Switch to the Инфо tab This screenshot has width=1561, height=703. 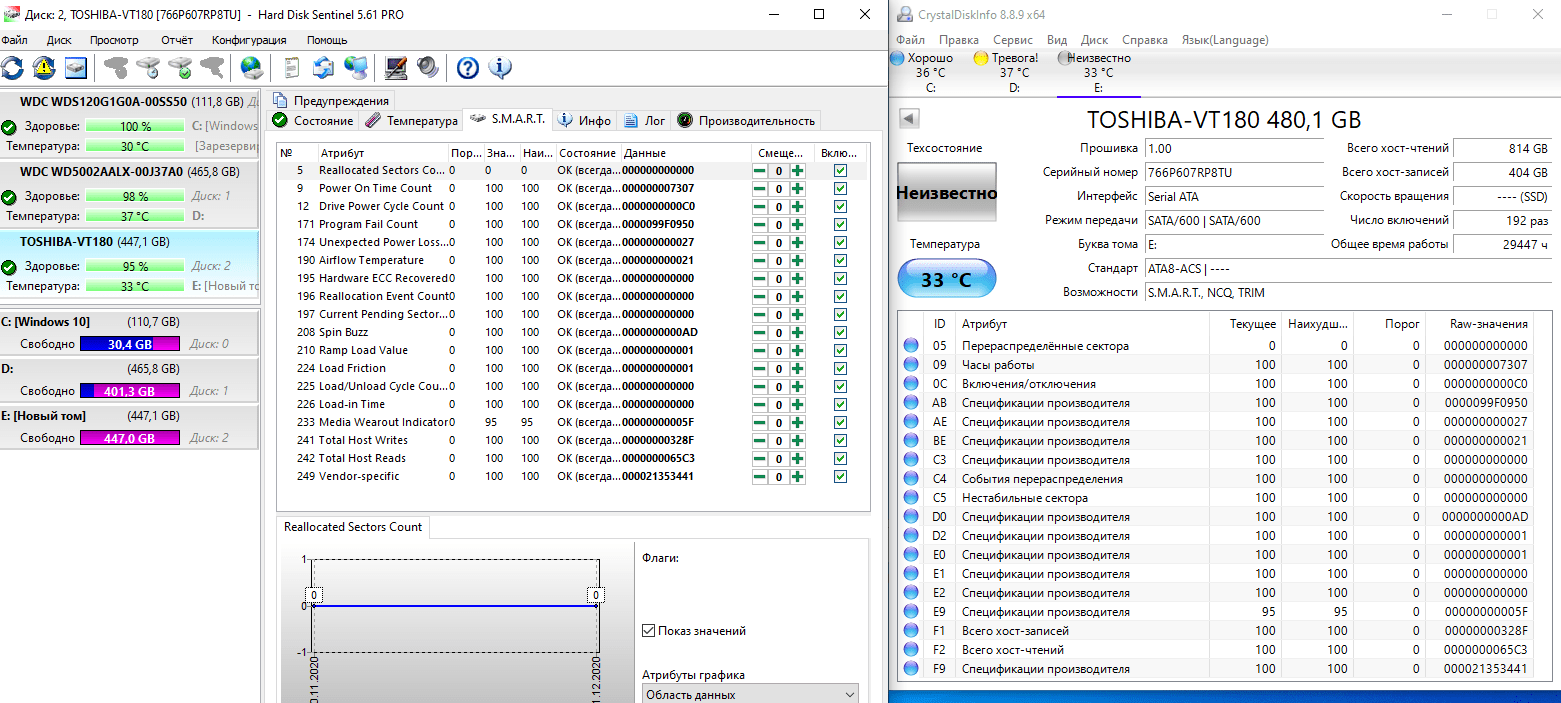585,120
